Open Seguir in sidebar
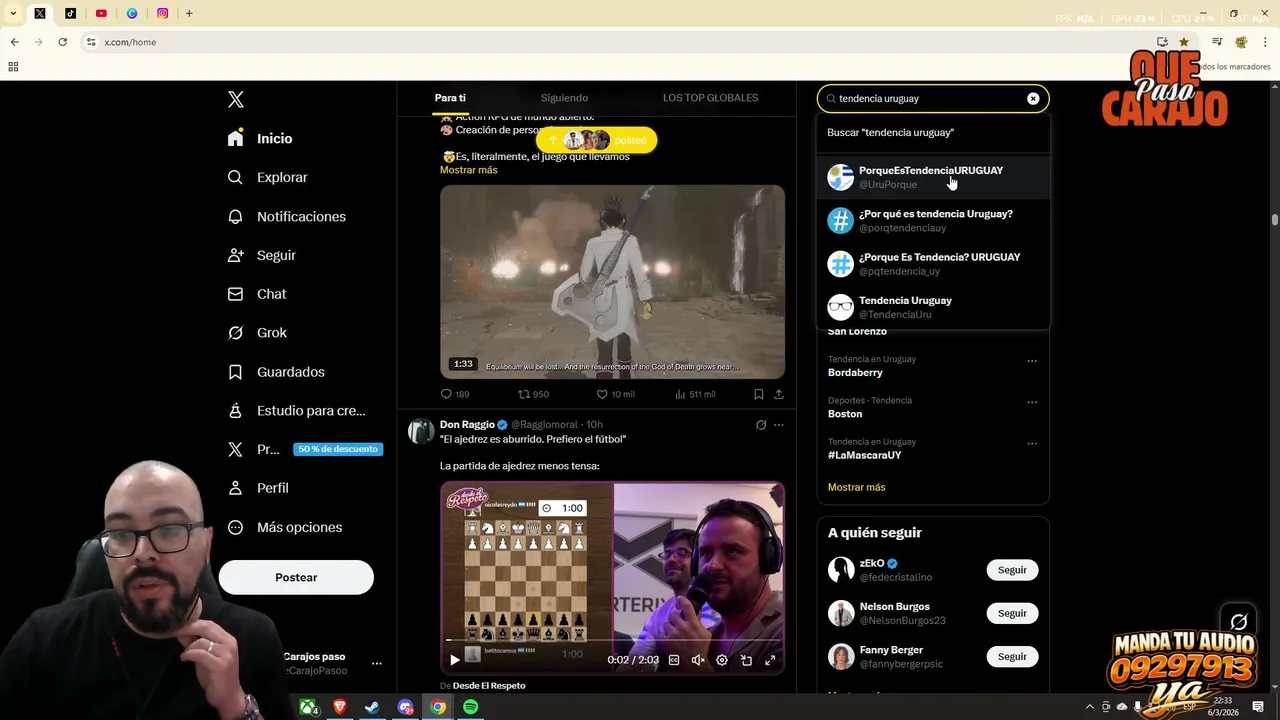The image size is (1280, 720). [261, 255]
